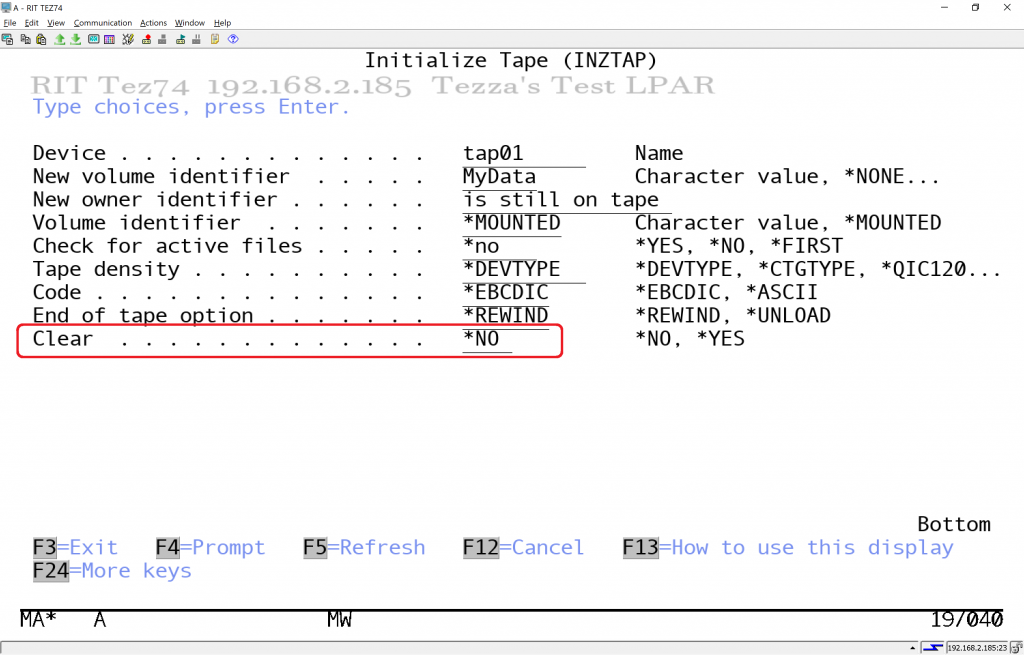The width and height of the screenshot is (1024, 655).
Task: Open the Communication menu
Action: [102, 23]
